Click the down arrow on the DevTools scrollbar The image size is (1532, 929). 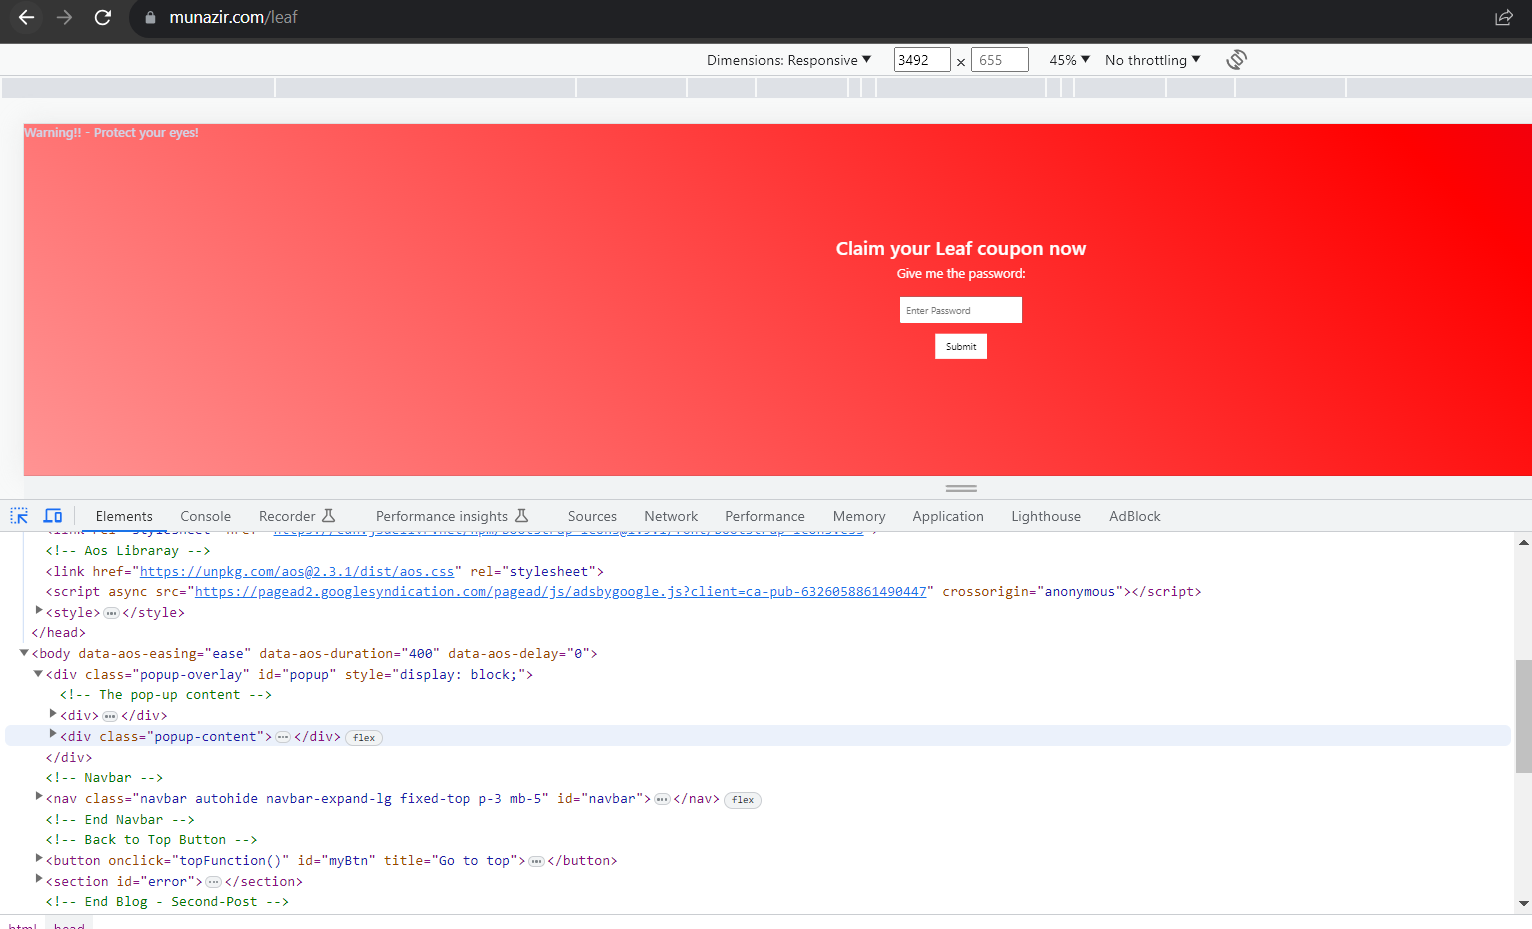pyautogui.click(x=1523, y=902)
